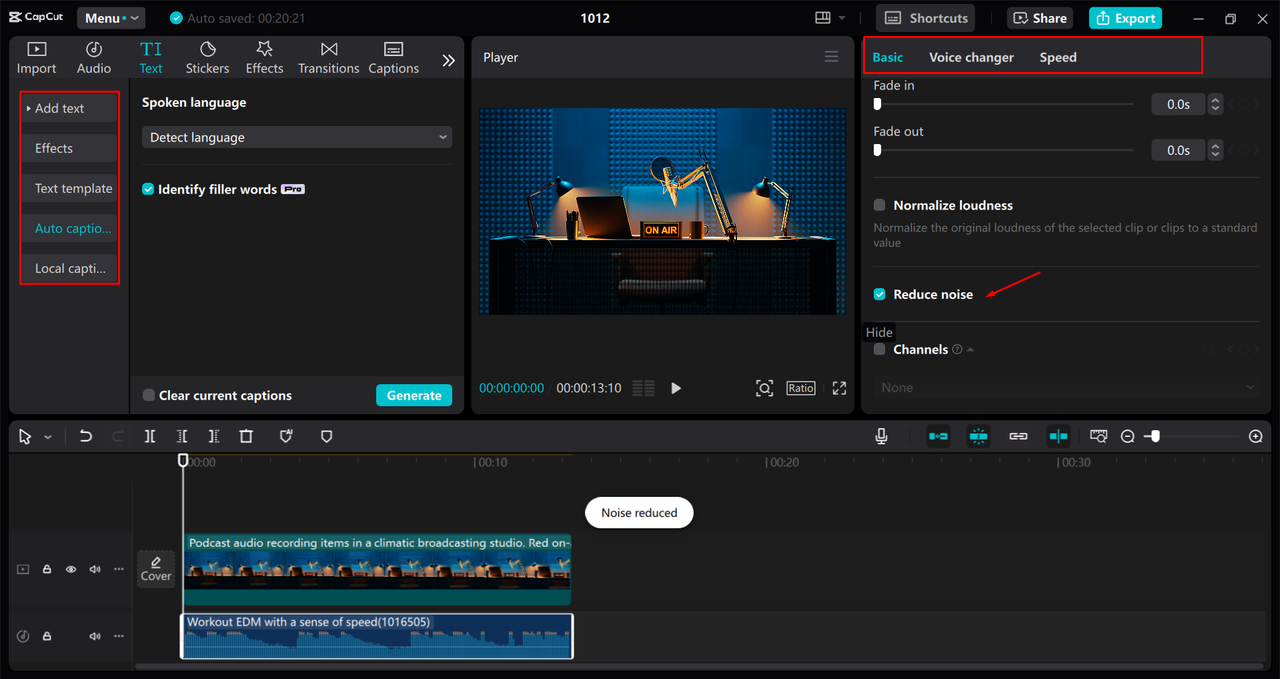Viewport: 1280px width, 679px height.
Task: Expand more tools with double-chevron icon
Action: pyautogui.click(x=448, y=60)
